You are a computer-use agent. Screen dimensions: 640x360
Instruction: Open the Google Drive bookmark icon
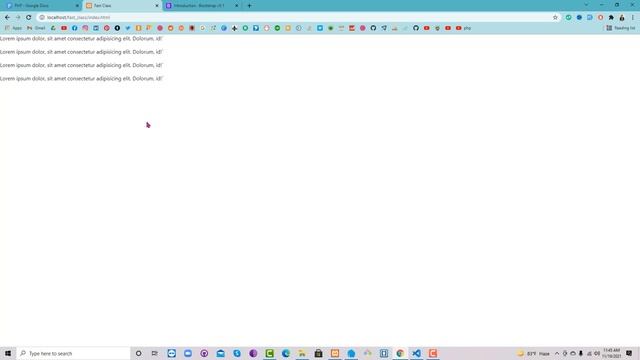53,28
